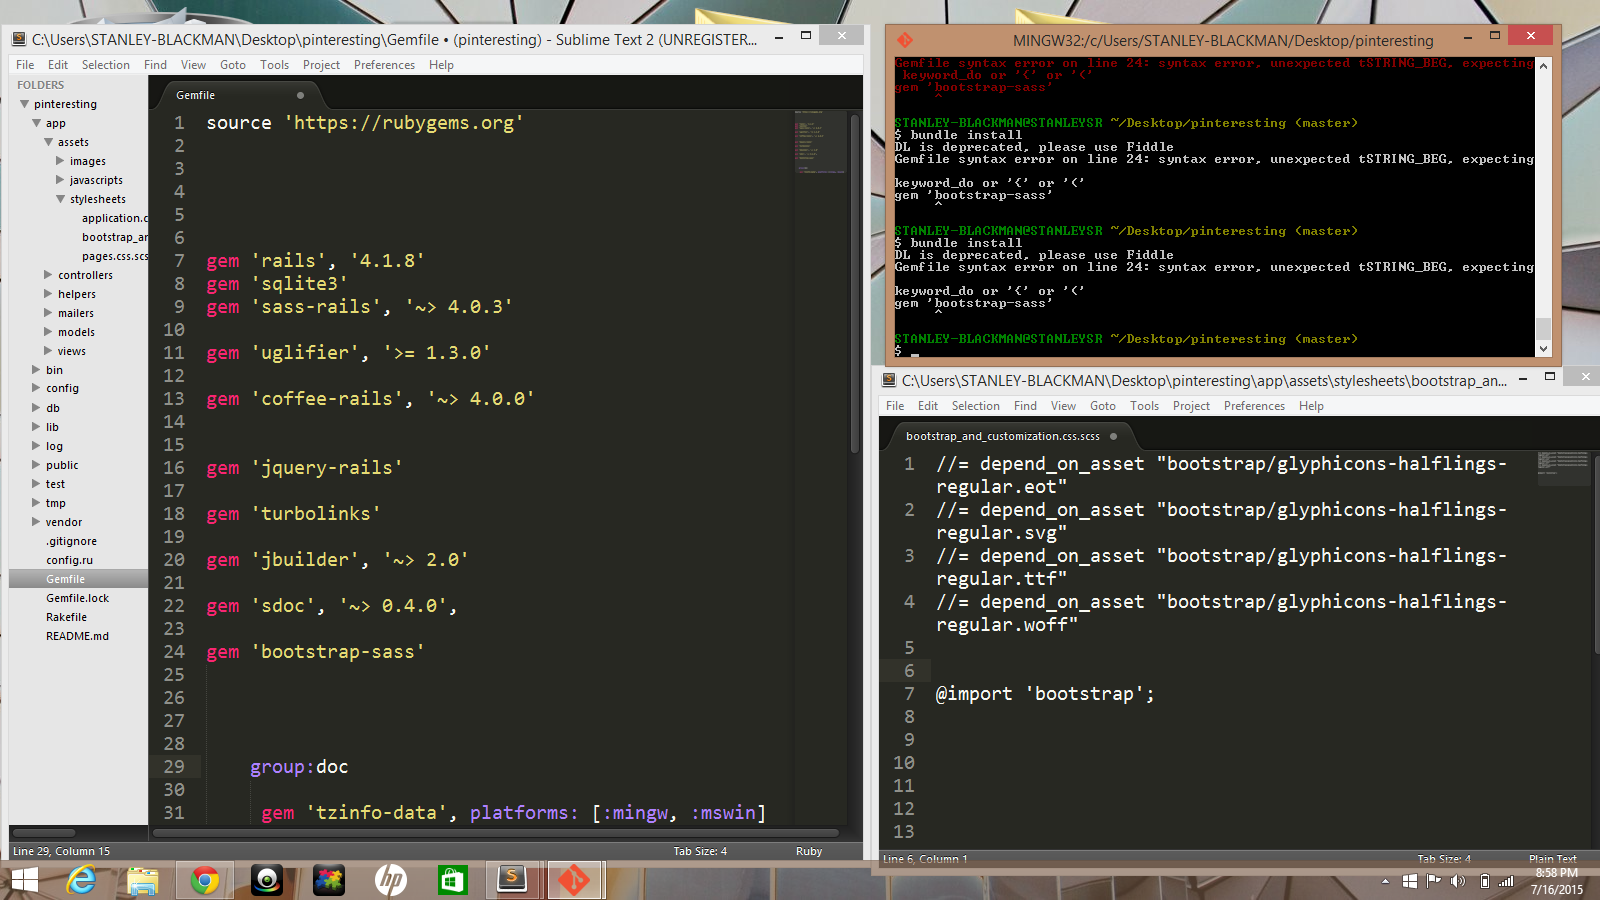Viewport: 1600px width, 900px height.
Task: Open the webcam app icon in the taskbar
Action: [267, 880]
